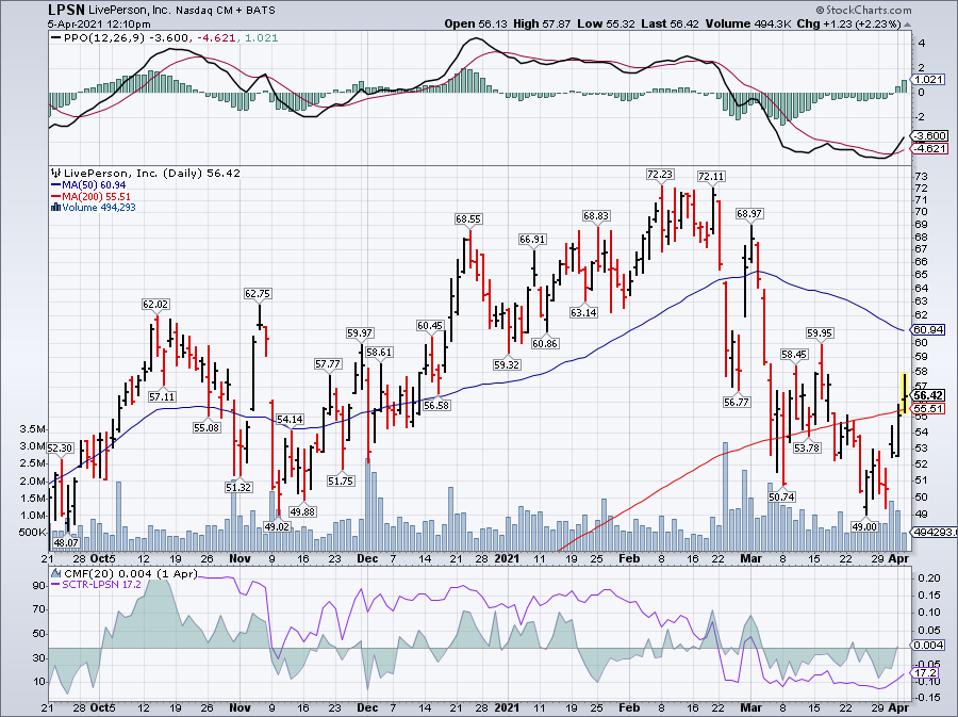The width and height of the screenshot is (958, 717).
Task: Click the SCTR-LPSN 17.2 legend text
Action: (x=103, y=585)
